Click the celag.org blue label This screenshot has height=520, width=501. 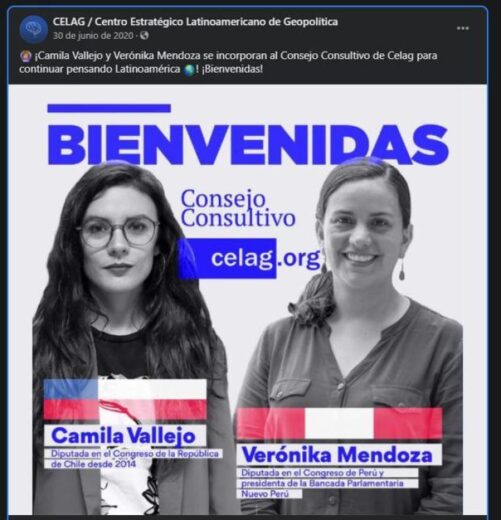(x=249, y=258)
